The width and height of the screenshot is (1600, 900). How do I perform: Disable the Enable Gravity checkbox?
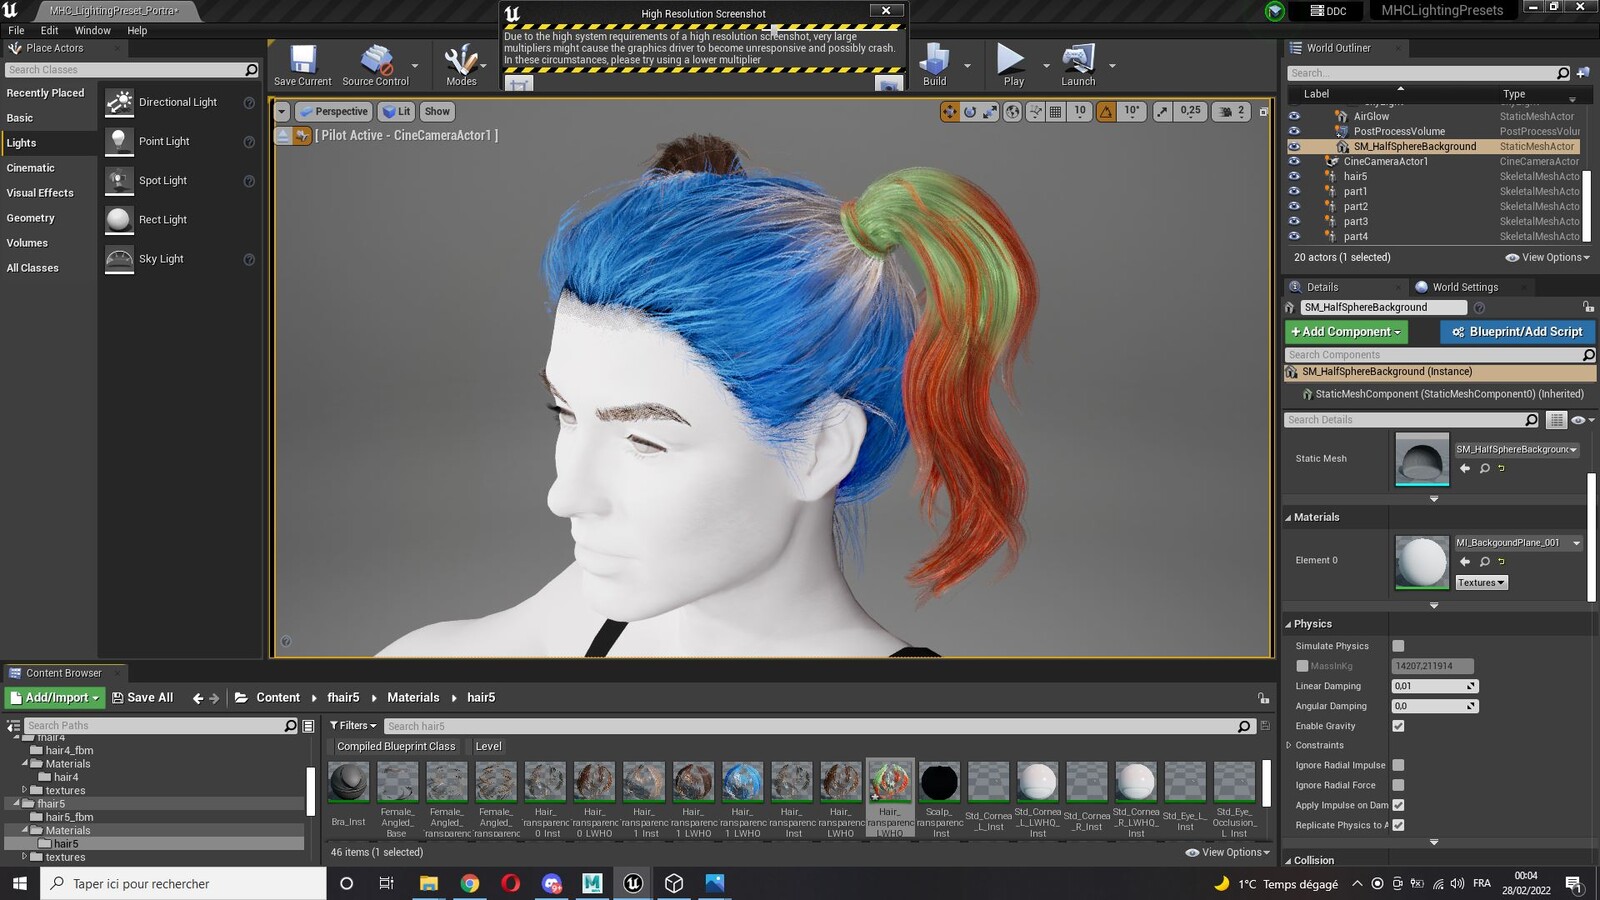1398,726
